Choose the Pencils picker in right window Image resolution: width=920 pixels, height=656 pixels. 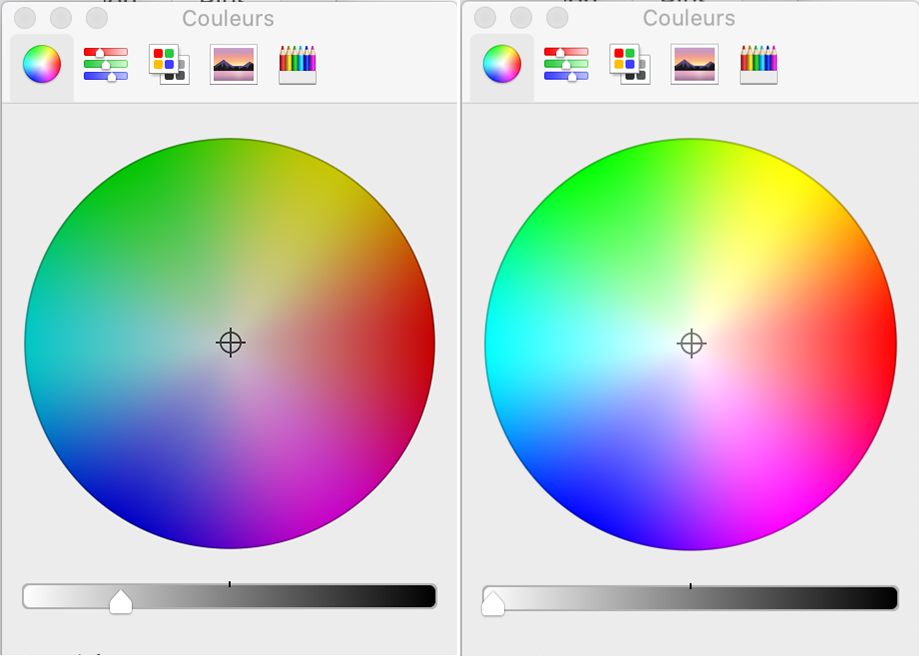(758, 65)
